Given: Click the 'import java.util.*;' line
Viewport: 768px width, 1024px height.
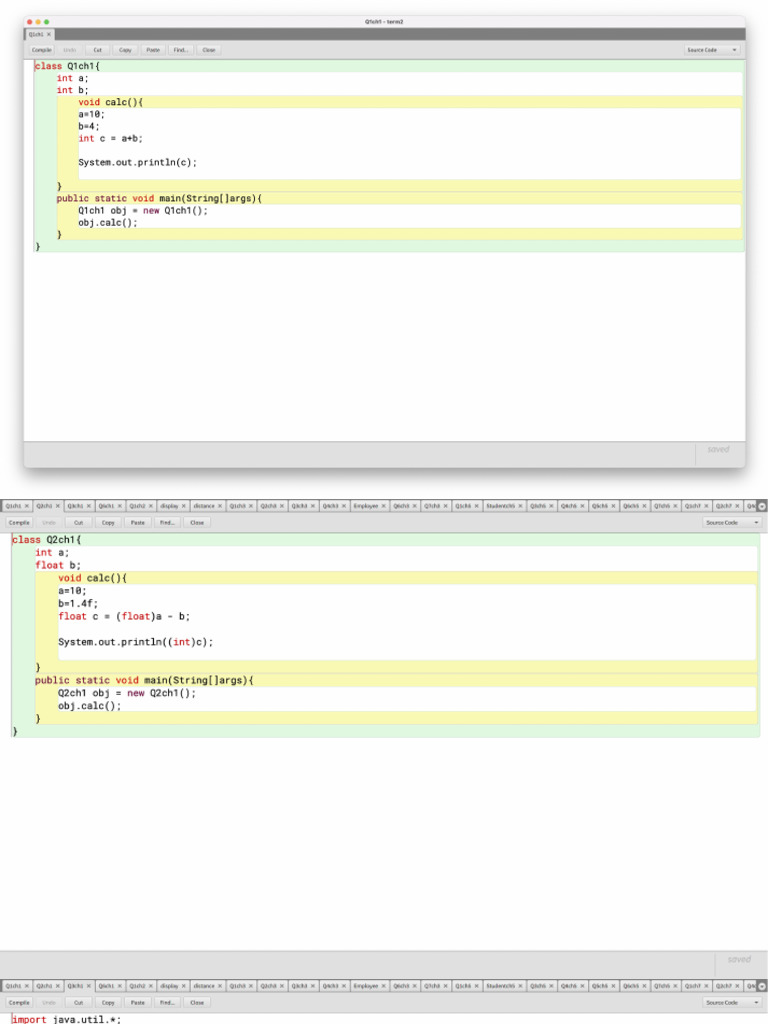Looking at the screenshot, I should click(x=66, y=1019).
